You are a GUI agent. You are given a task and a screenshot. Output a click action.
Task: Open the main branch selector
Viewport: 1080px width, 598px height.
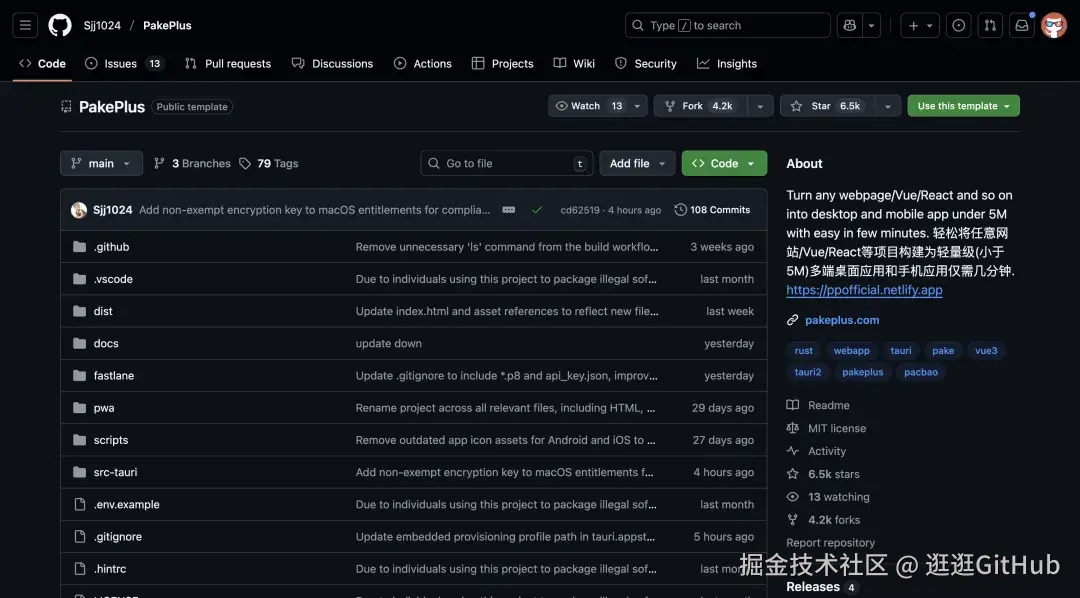coord(101,163)
